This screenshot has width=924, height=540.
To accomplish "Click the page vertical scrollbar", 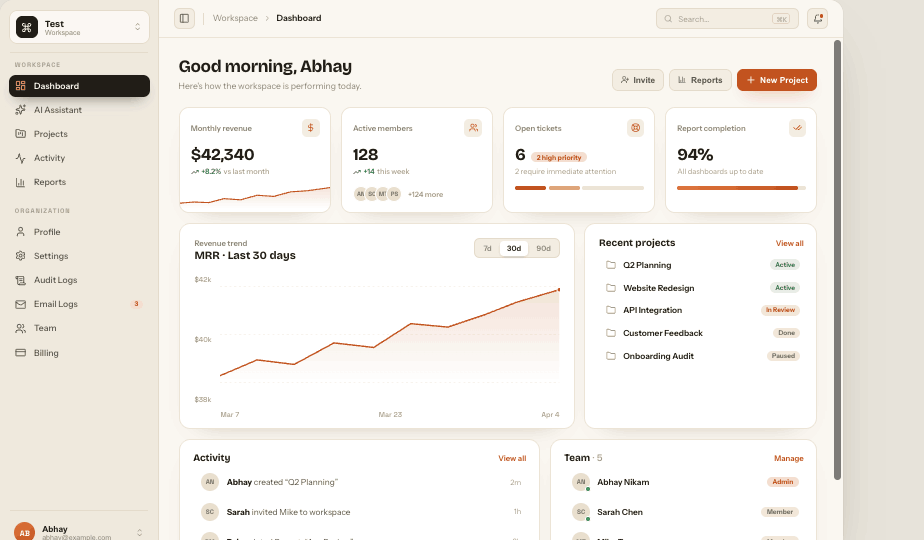I will [x=837, y=259].
